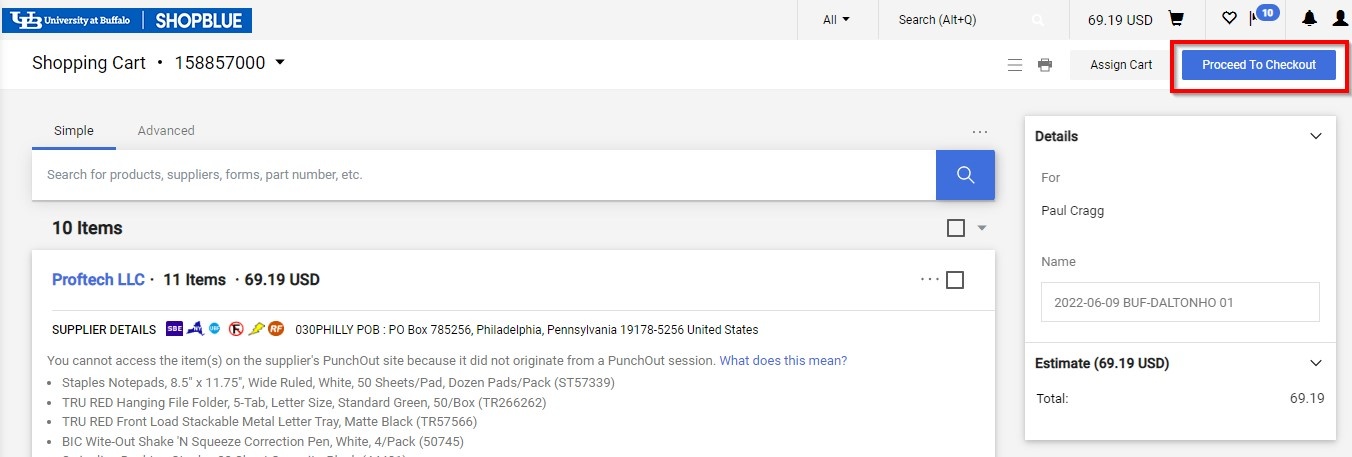Click the cart Name input field

tap(1180, 302)
